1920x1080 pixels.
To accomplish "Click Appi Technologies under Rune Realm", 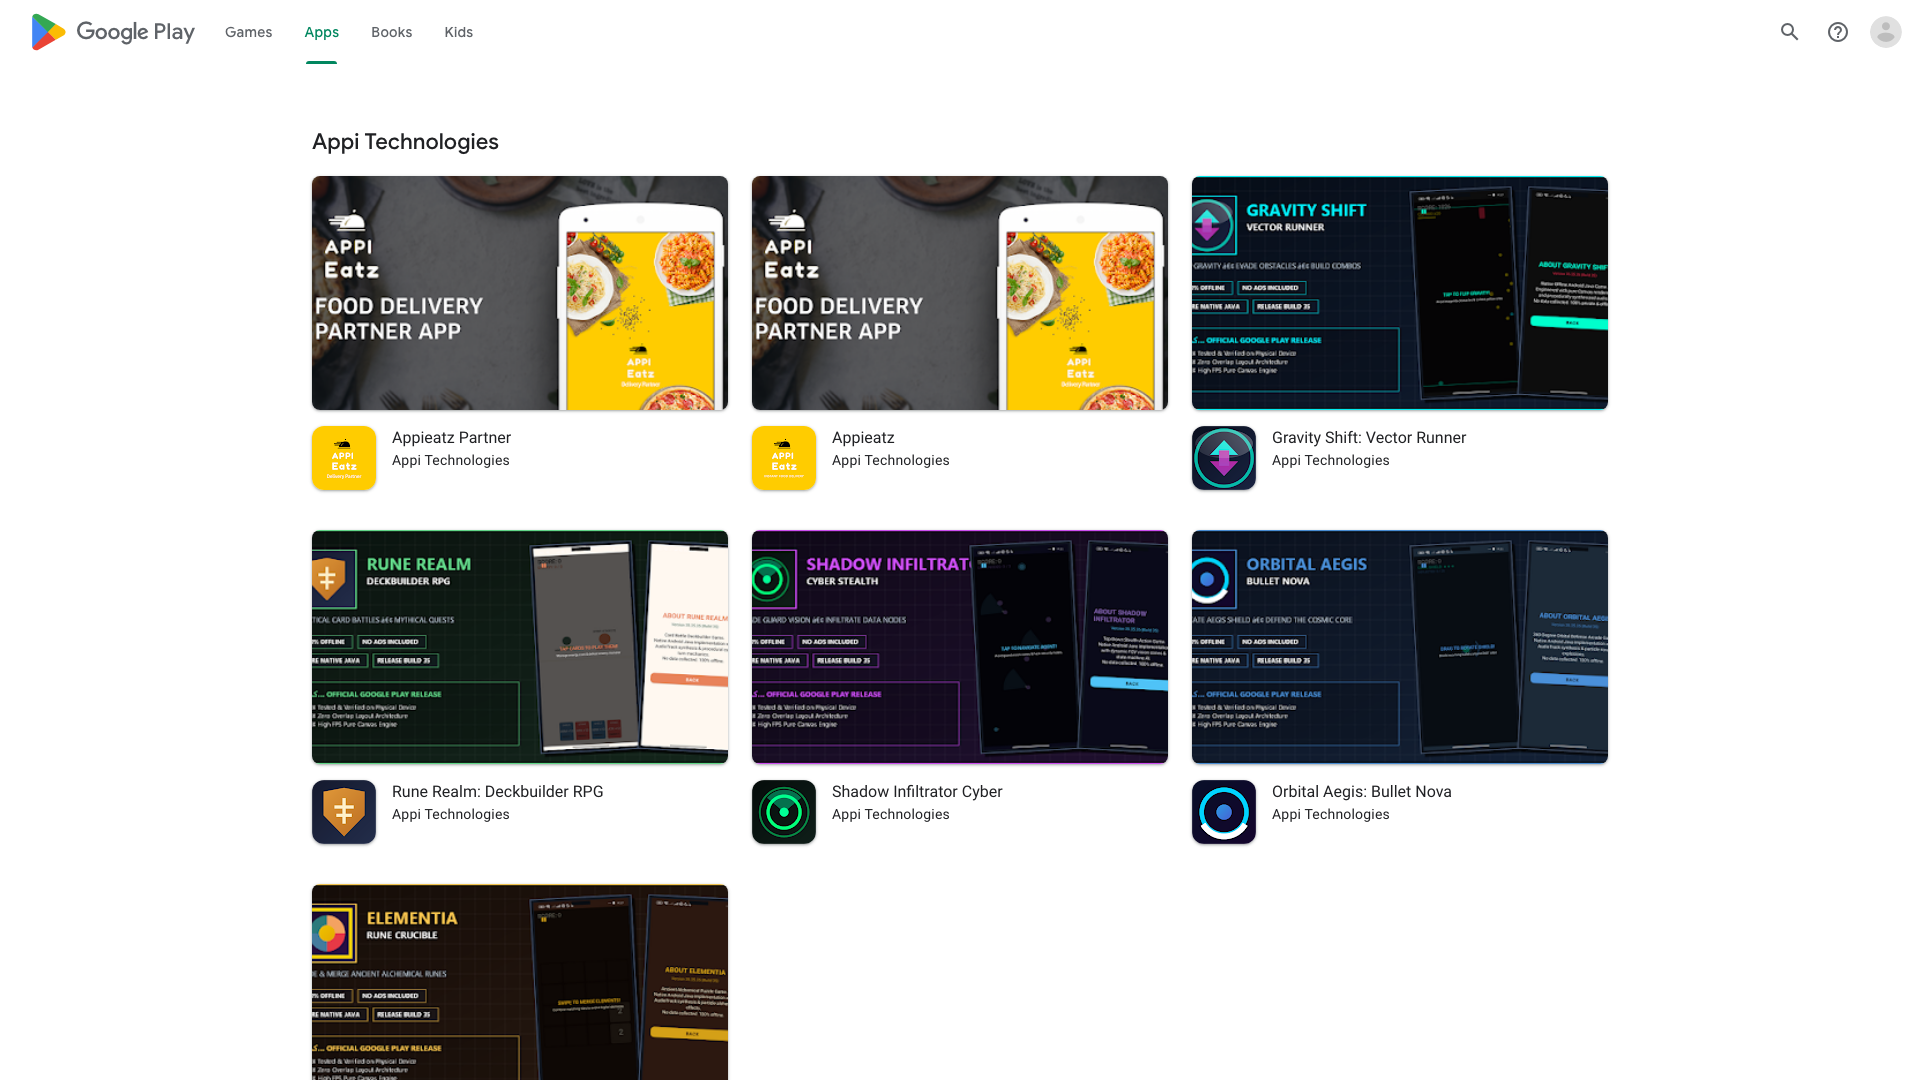I will [451, 815].
